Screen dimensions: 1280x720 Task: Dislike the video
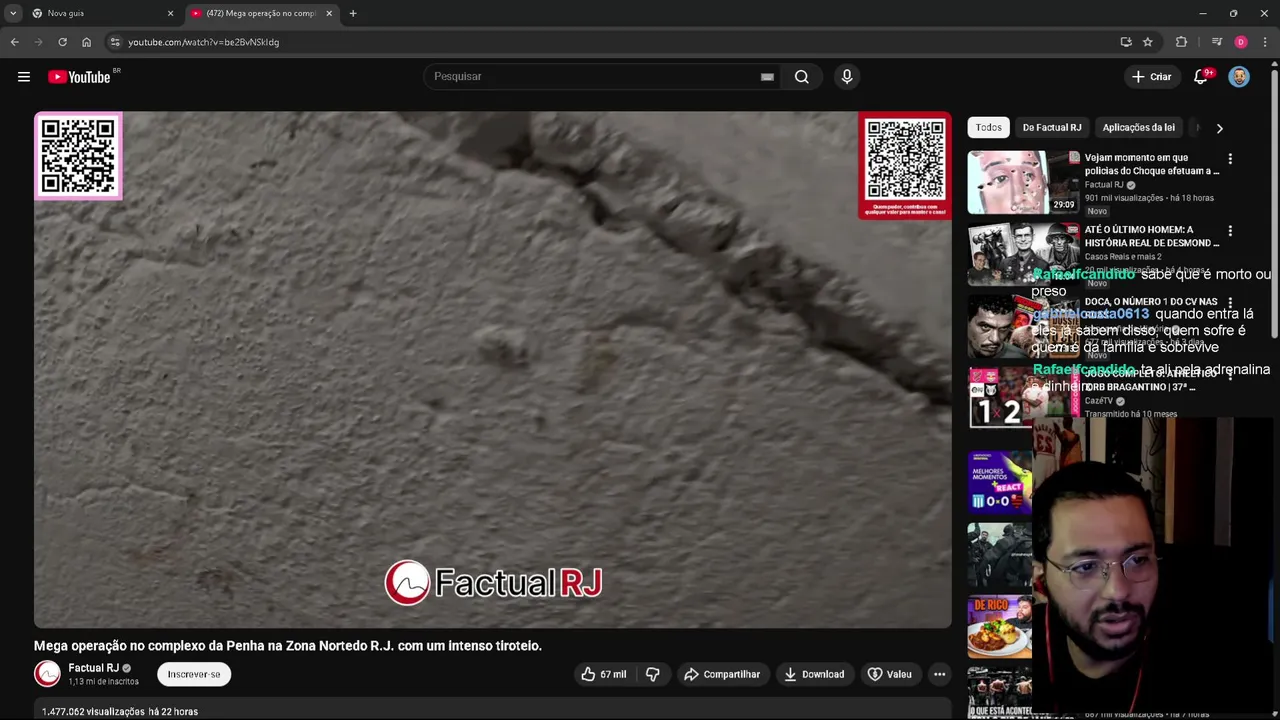(x=652, y=674)
